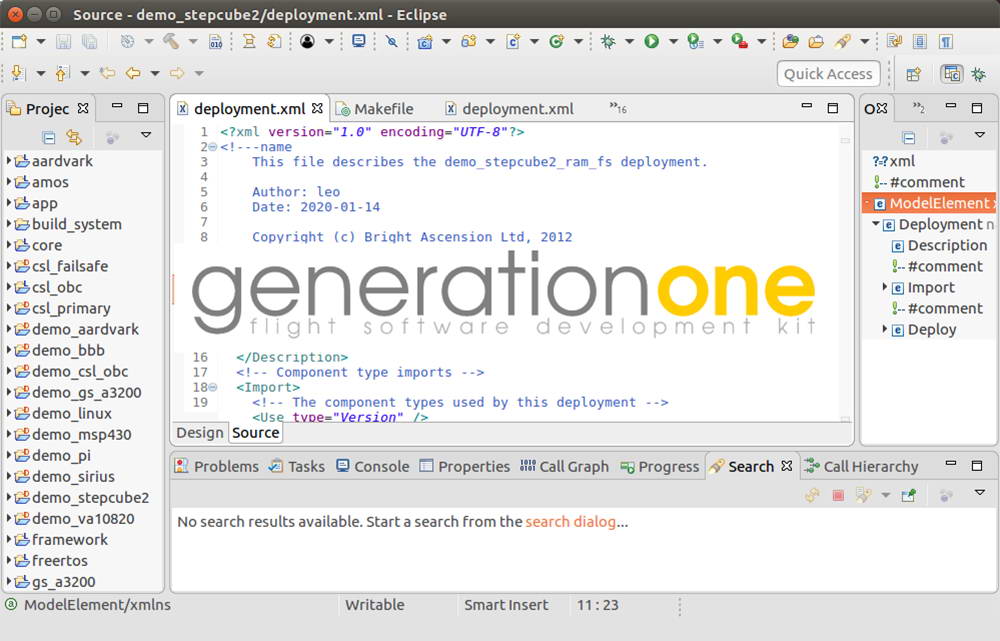Show hidden editor tabs list (16)

pos(617,108)
